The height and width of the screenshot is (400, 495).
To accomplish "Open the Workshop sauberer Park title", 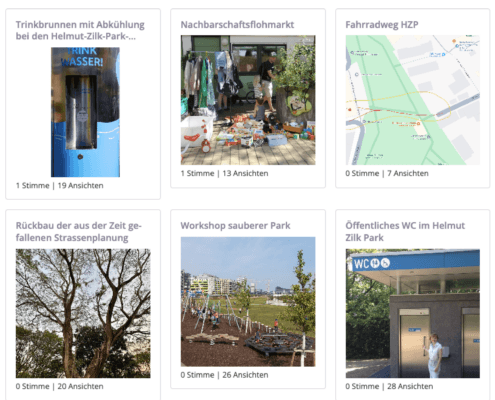I will point(235,226).
